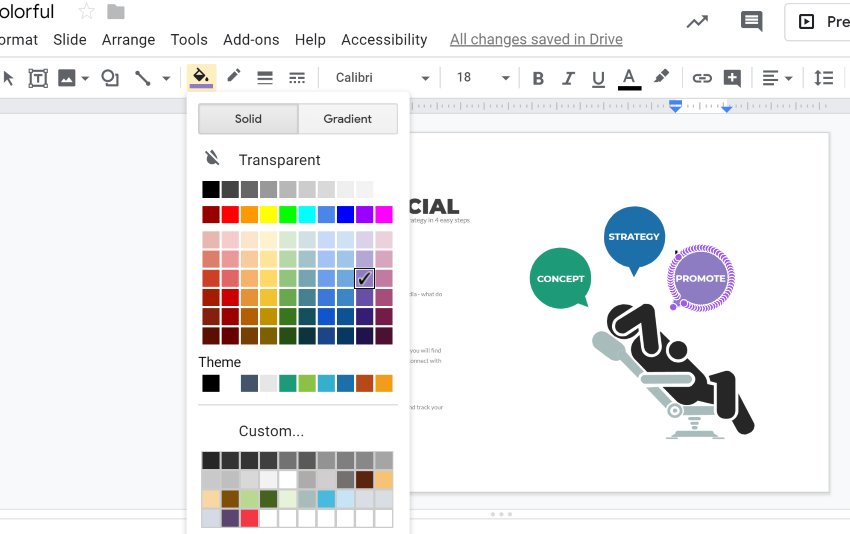
Task: Toggle italic formatting
Action: 568,78
